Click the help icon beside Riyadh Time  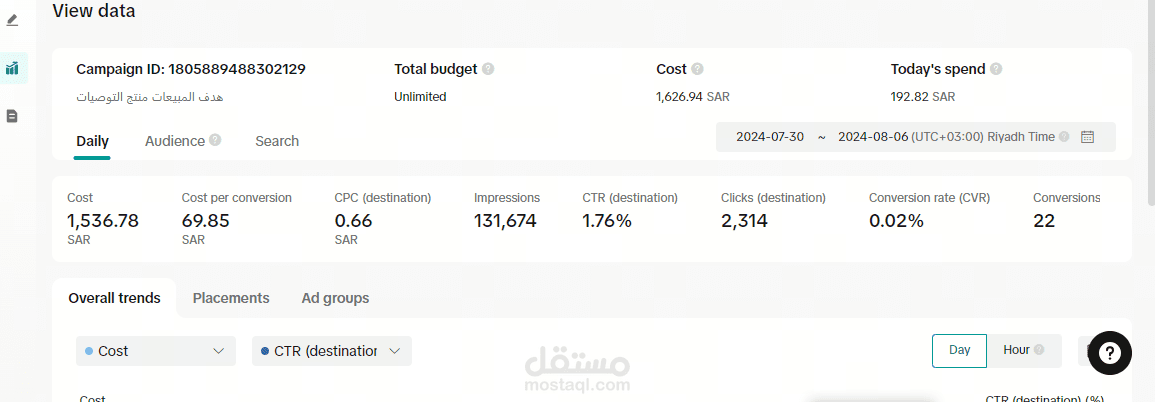coord(1064,137)
